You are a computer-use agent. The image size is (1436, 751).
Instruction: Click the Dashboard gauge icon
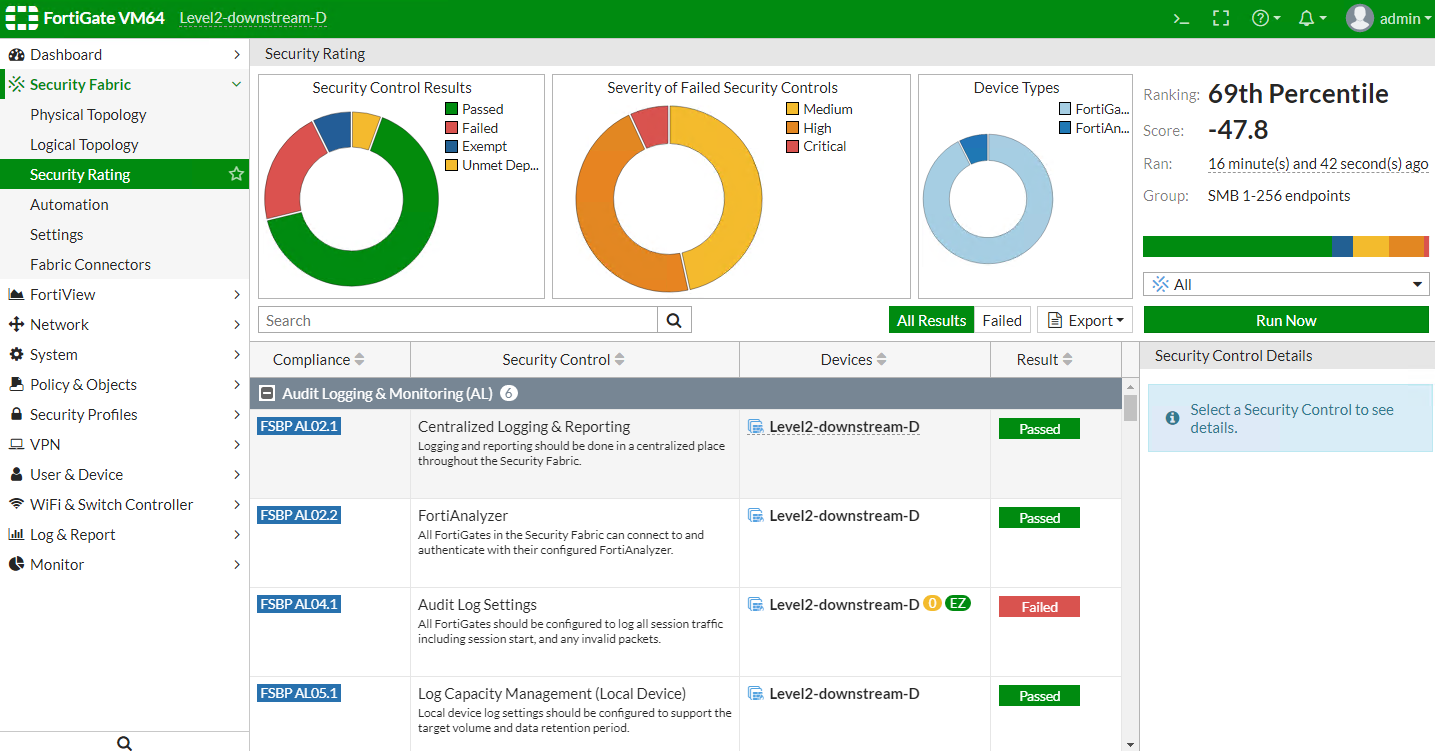tap(16, 55)
